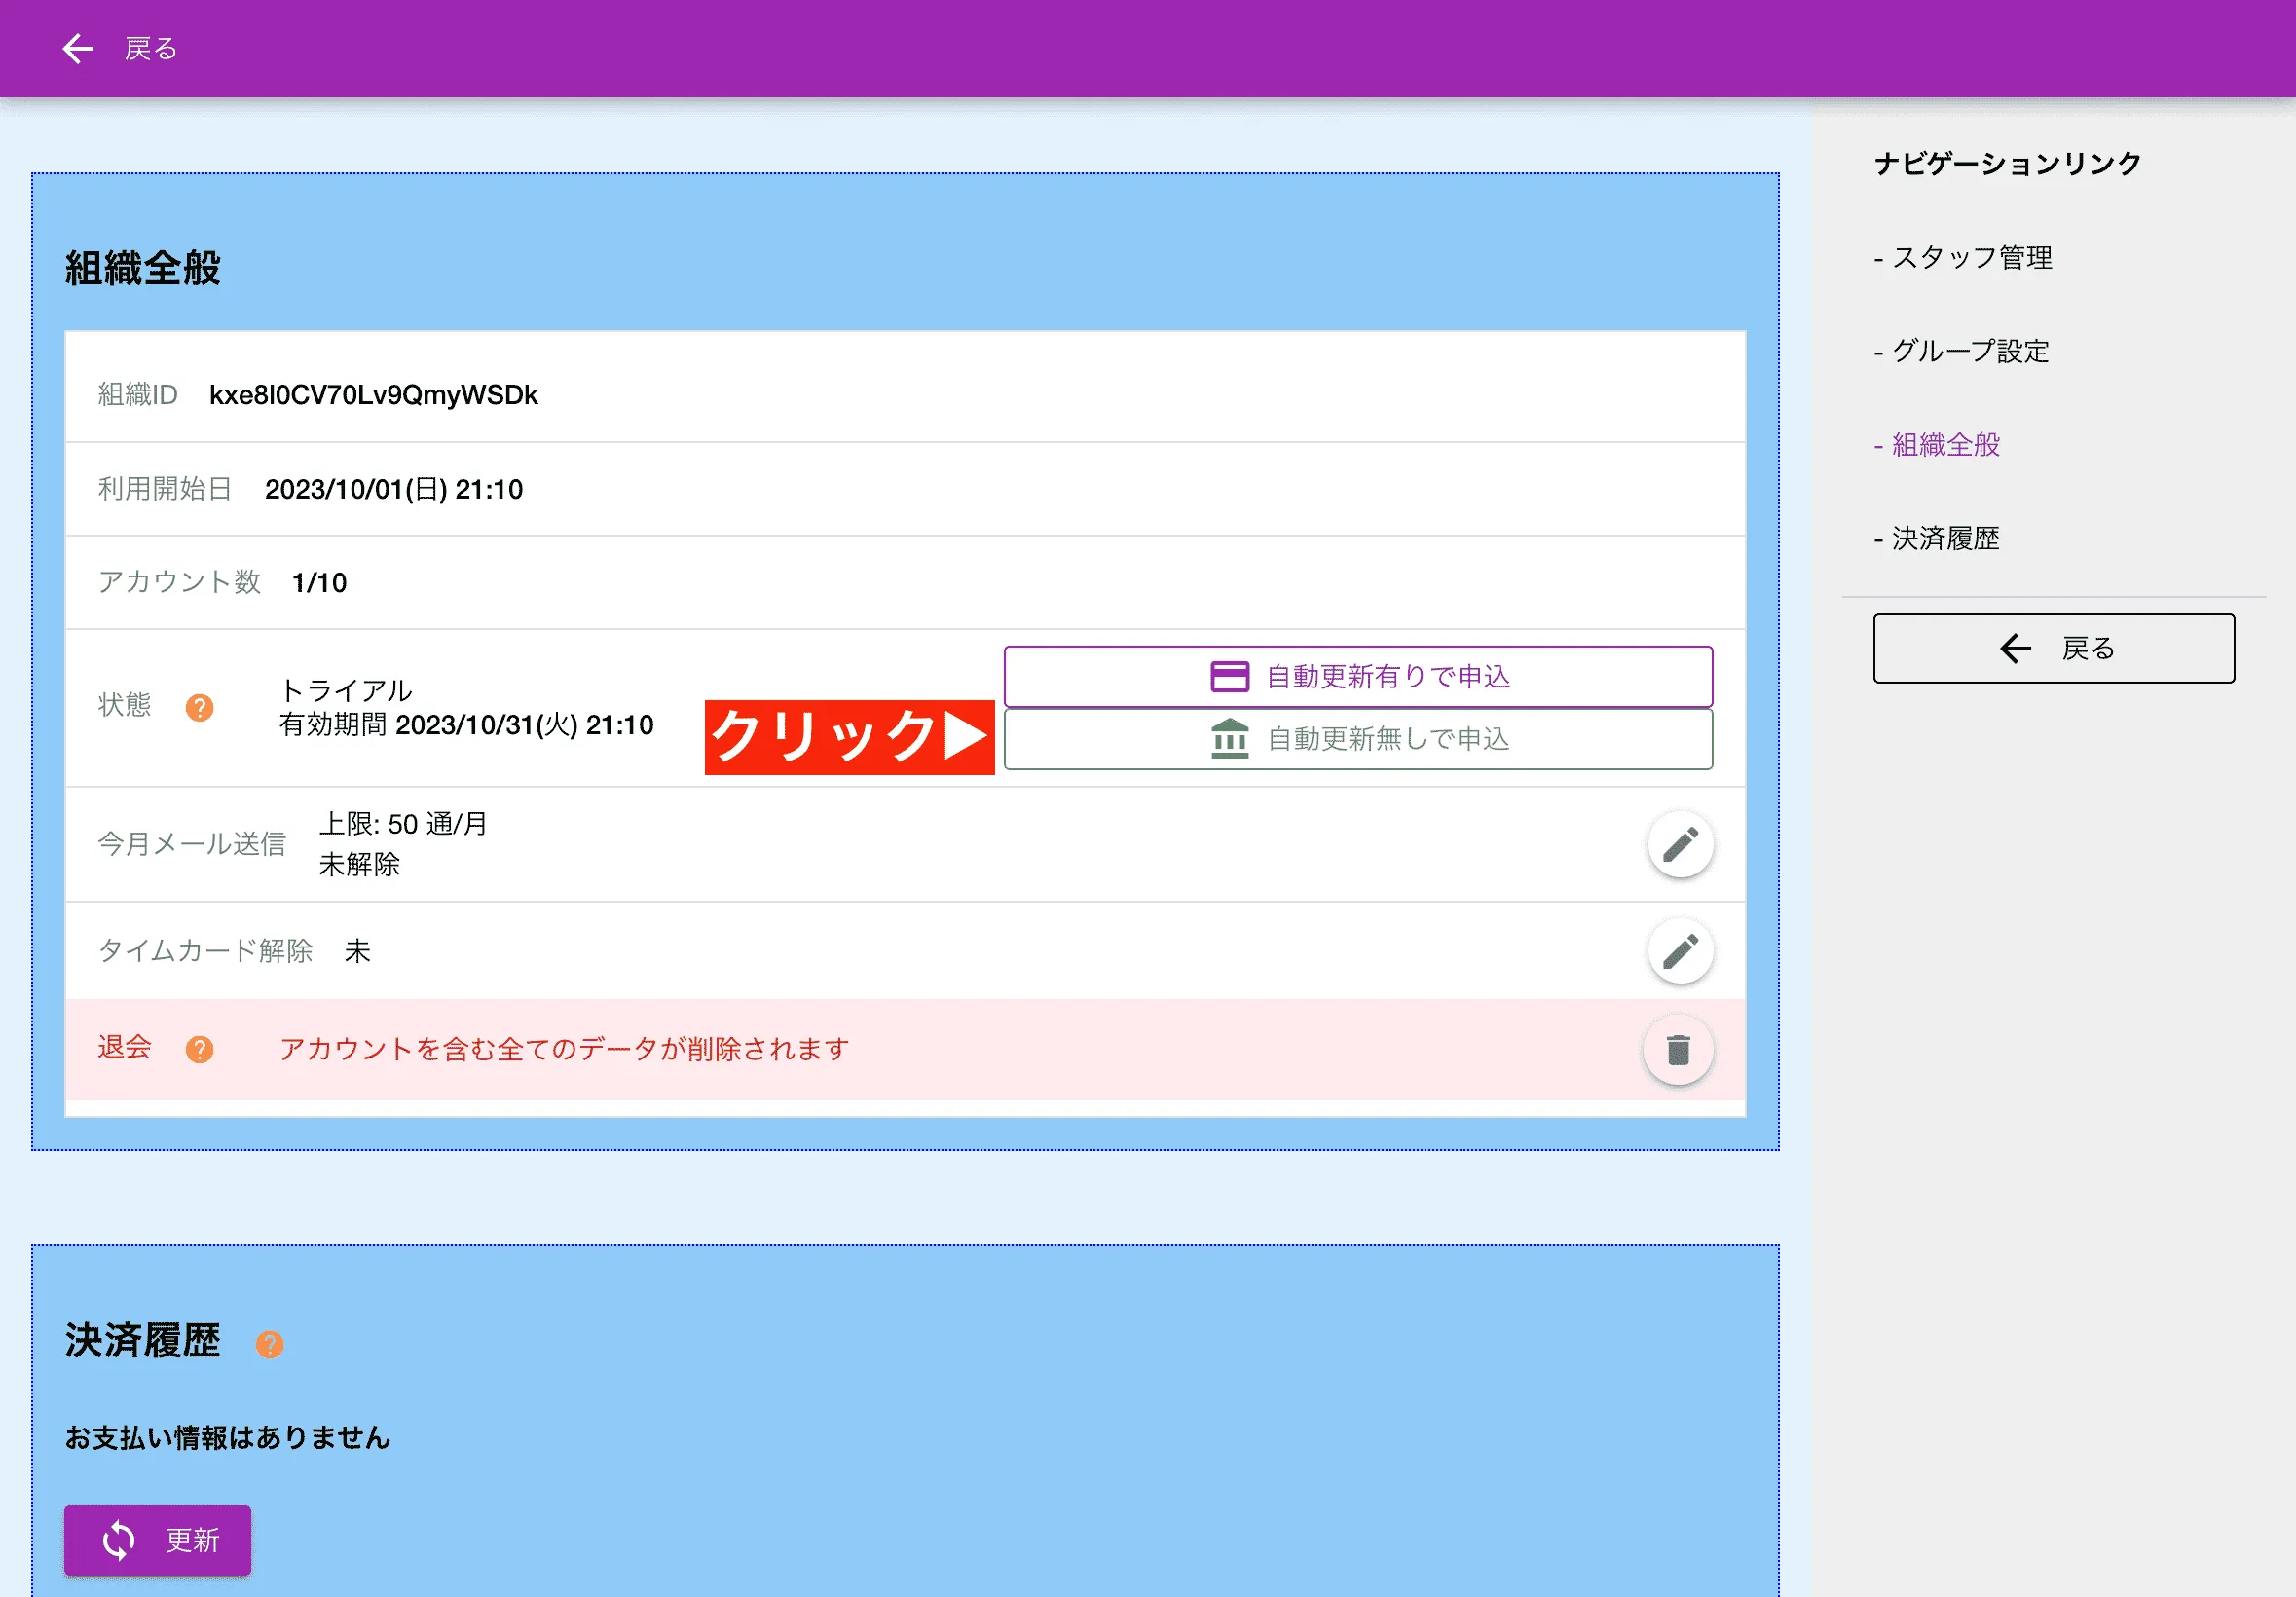The height and width of the screenshot is (1597, 2296).
Task: Click the pencil icon to edit 今月メール送信
Action: (1680, 844)
